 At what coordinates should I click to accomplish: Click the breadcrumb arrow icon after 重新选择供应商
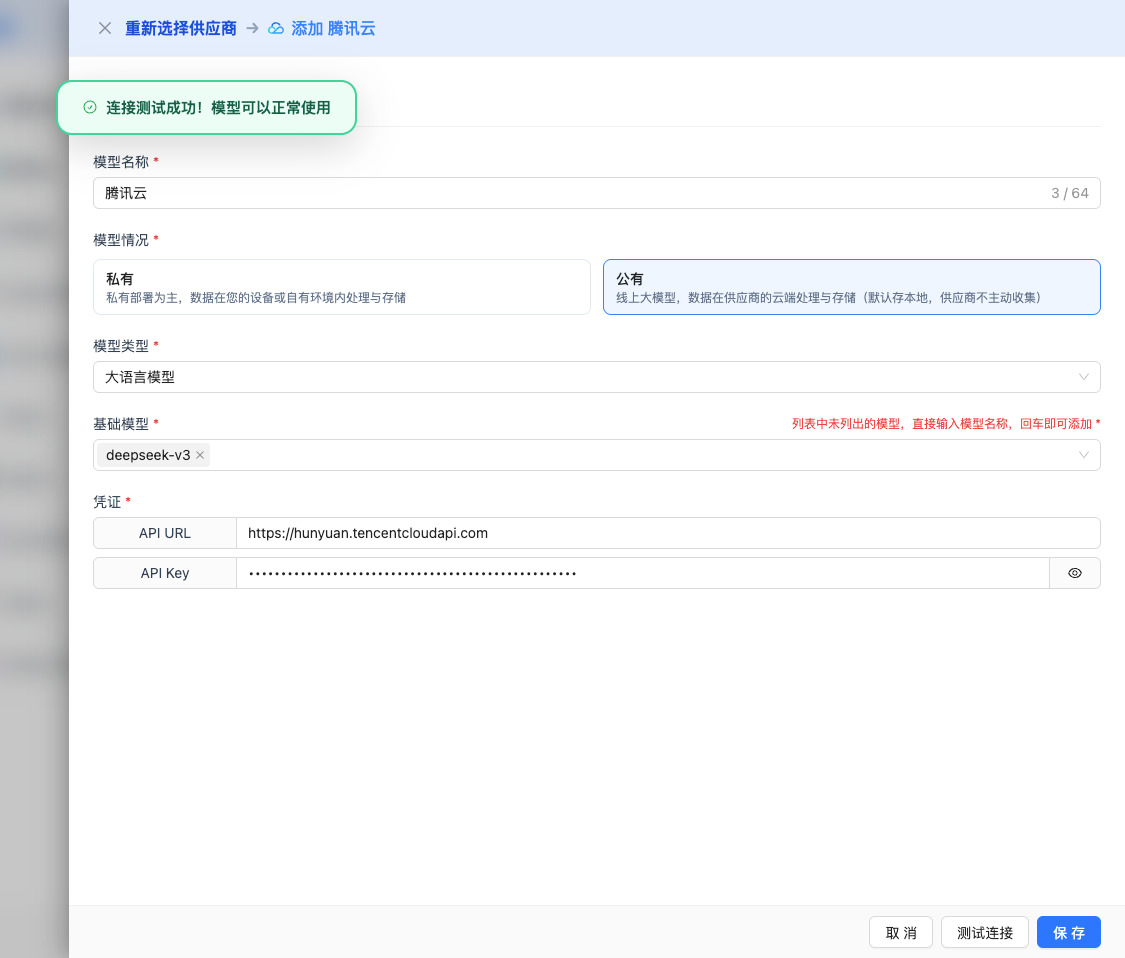252,28
